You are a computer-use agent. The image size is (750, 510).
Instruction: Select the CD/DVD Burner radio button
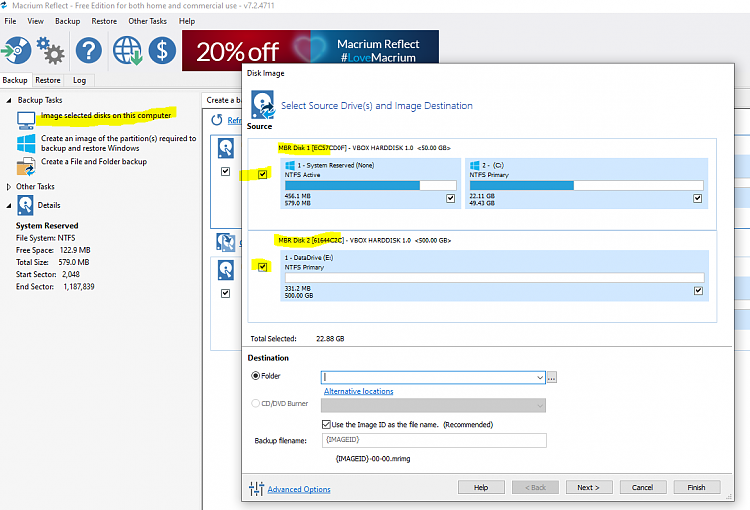pyautogui.click(x=255, y=403)
